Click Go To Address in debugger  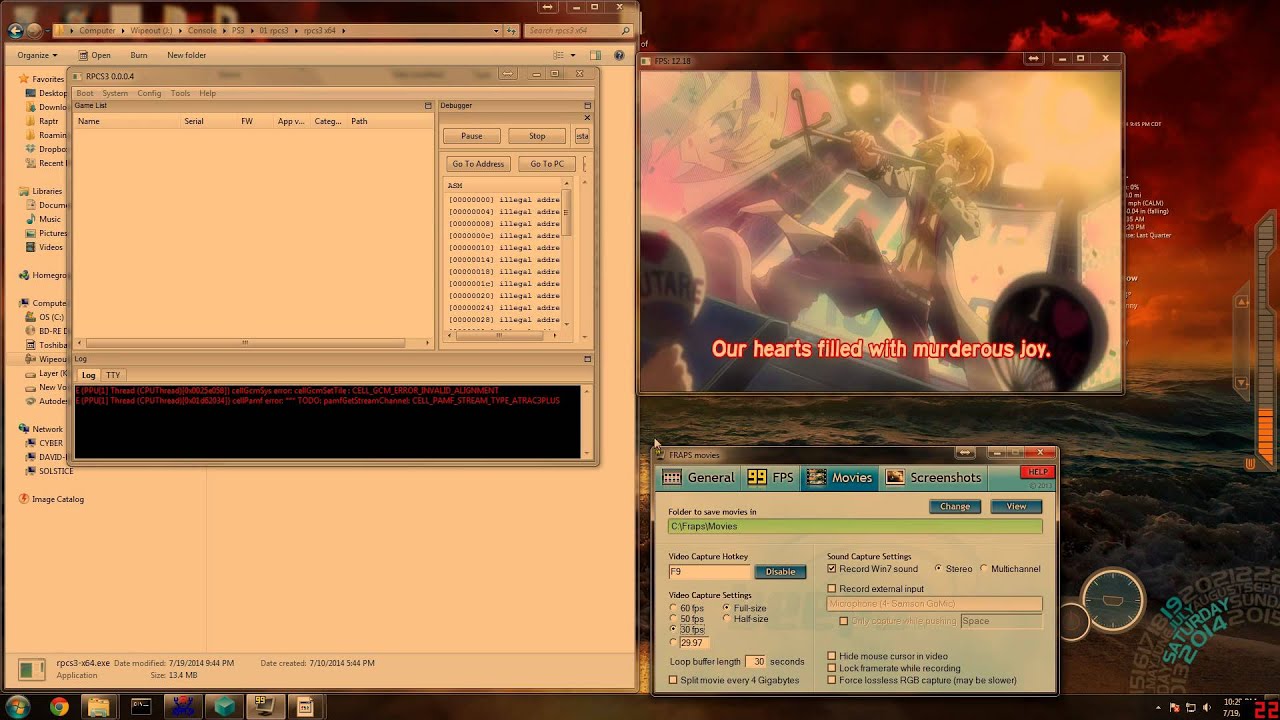coord(478,164)
